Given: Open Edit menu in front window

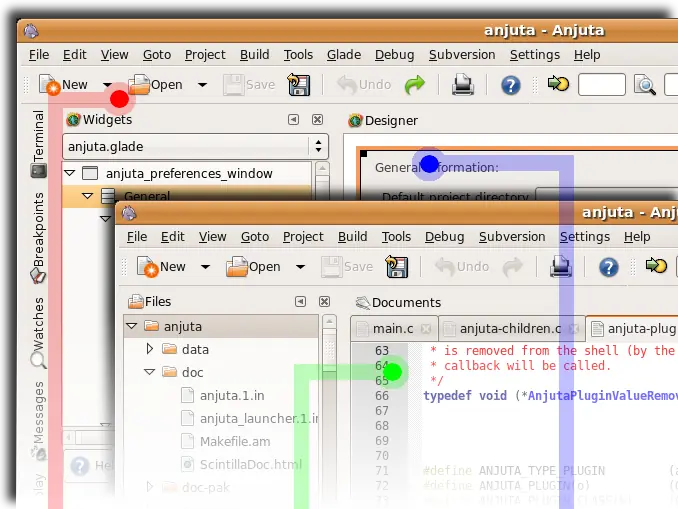Looking at the screenshot, I should [173, 237].
